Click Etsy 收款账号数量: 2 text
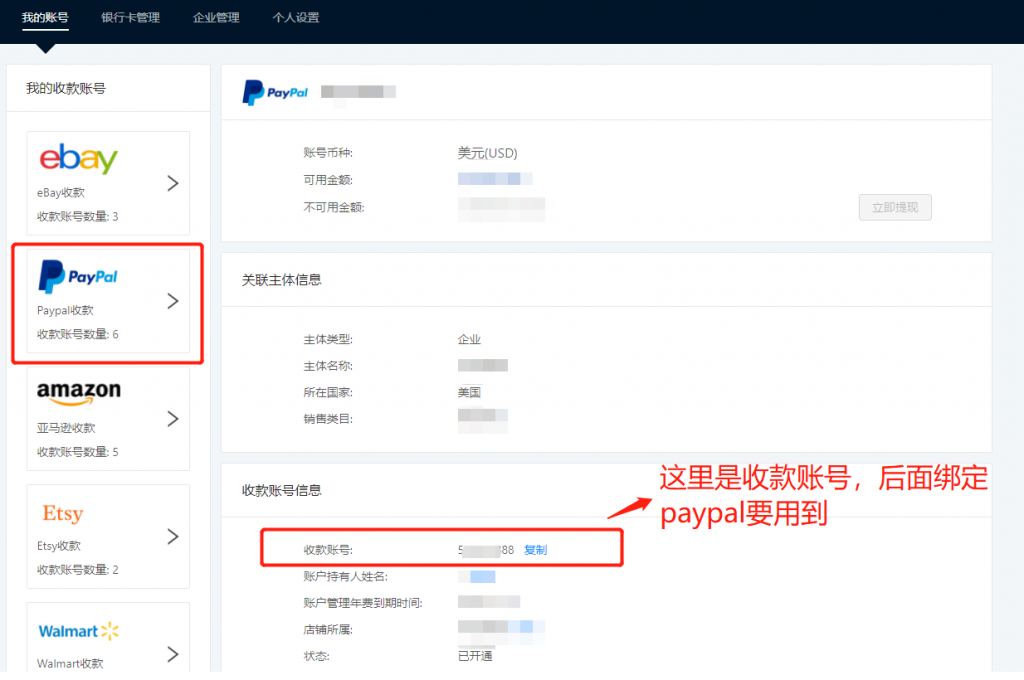1024x680 pixels. [77, 569]
